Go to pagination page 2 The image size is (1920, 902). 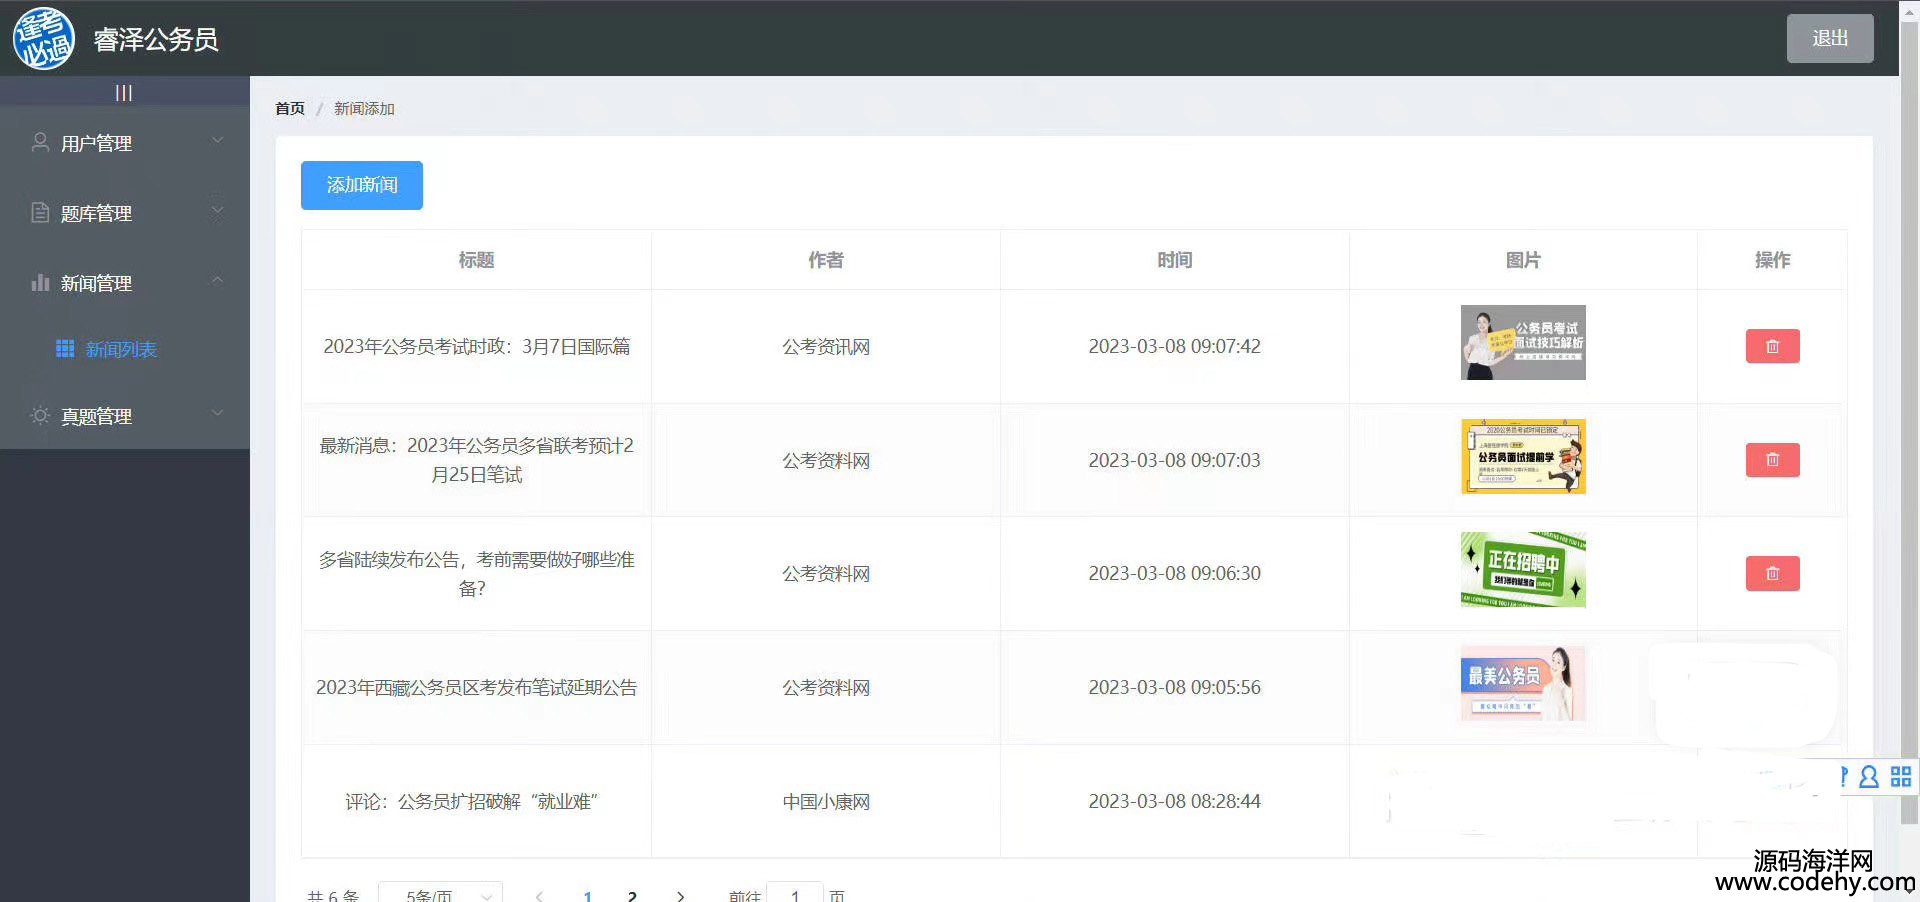point(632,895)
